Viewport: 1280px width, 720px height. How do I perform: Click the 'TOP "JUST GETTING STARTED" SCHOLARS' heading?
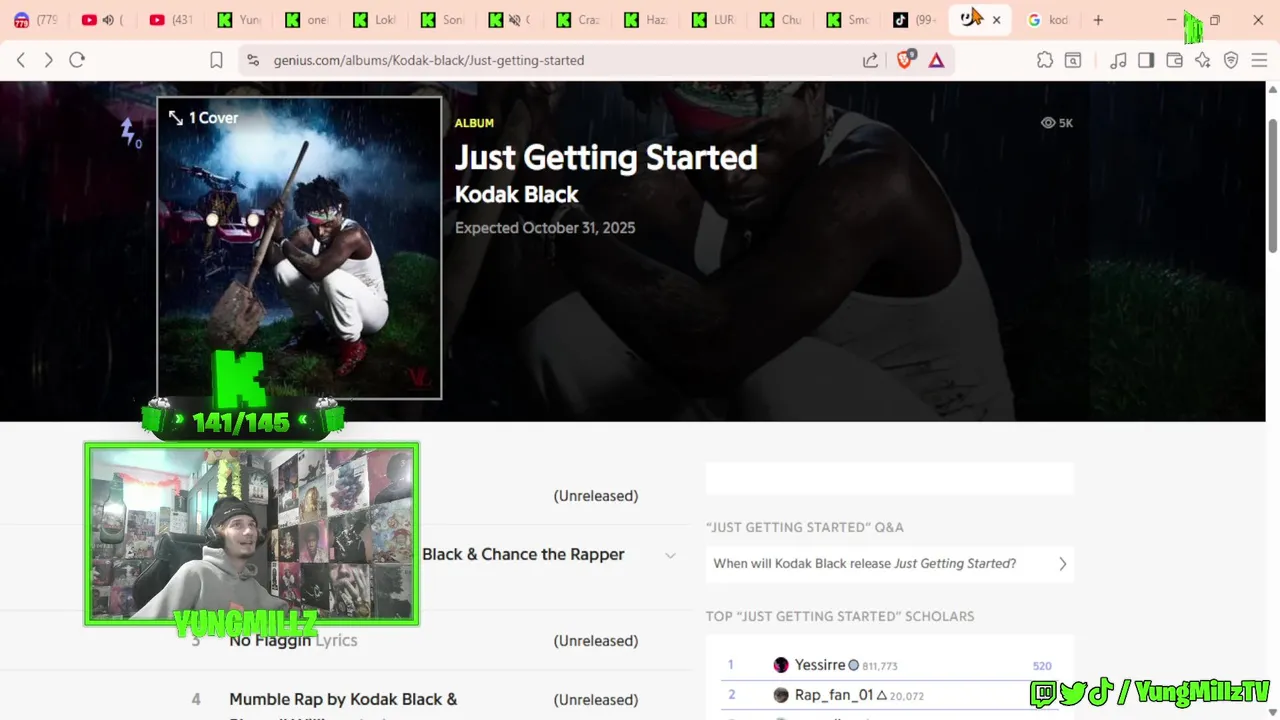pyautogui.click(x=840, y=616)
